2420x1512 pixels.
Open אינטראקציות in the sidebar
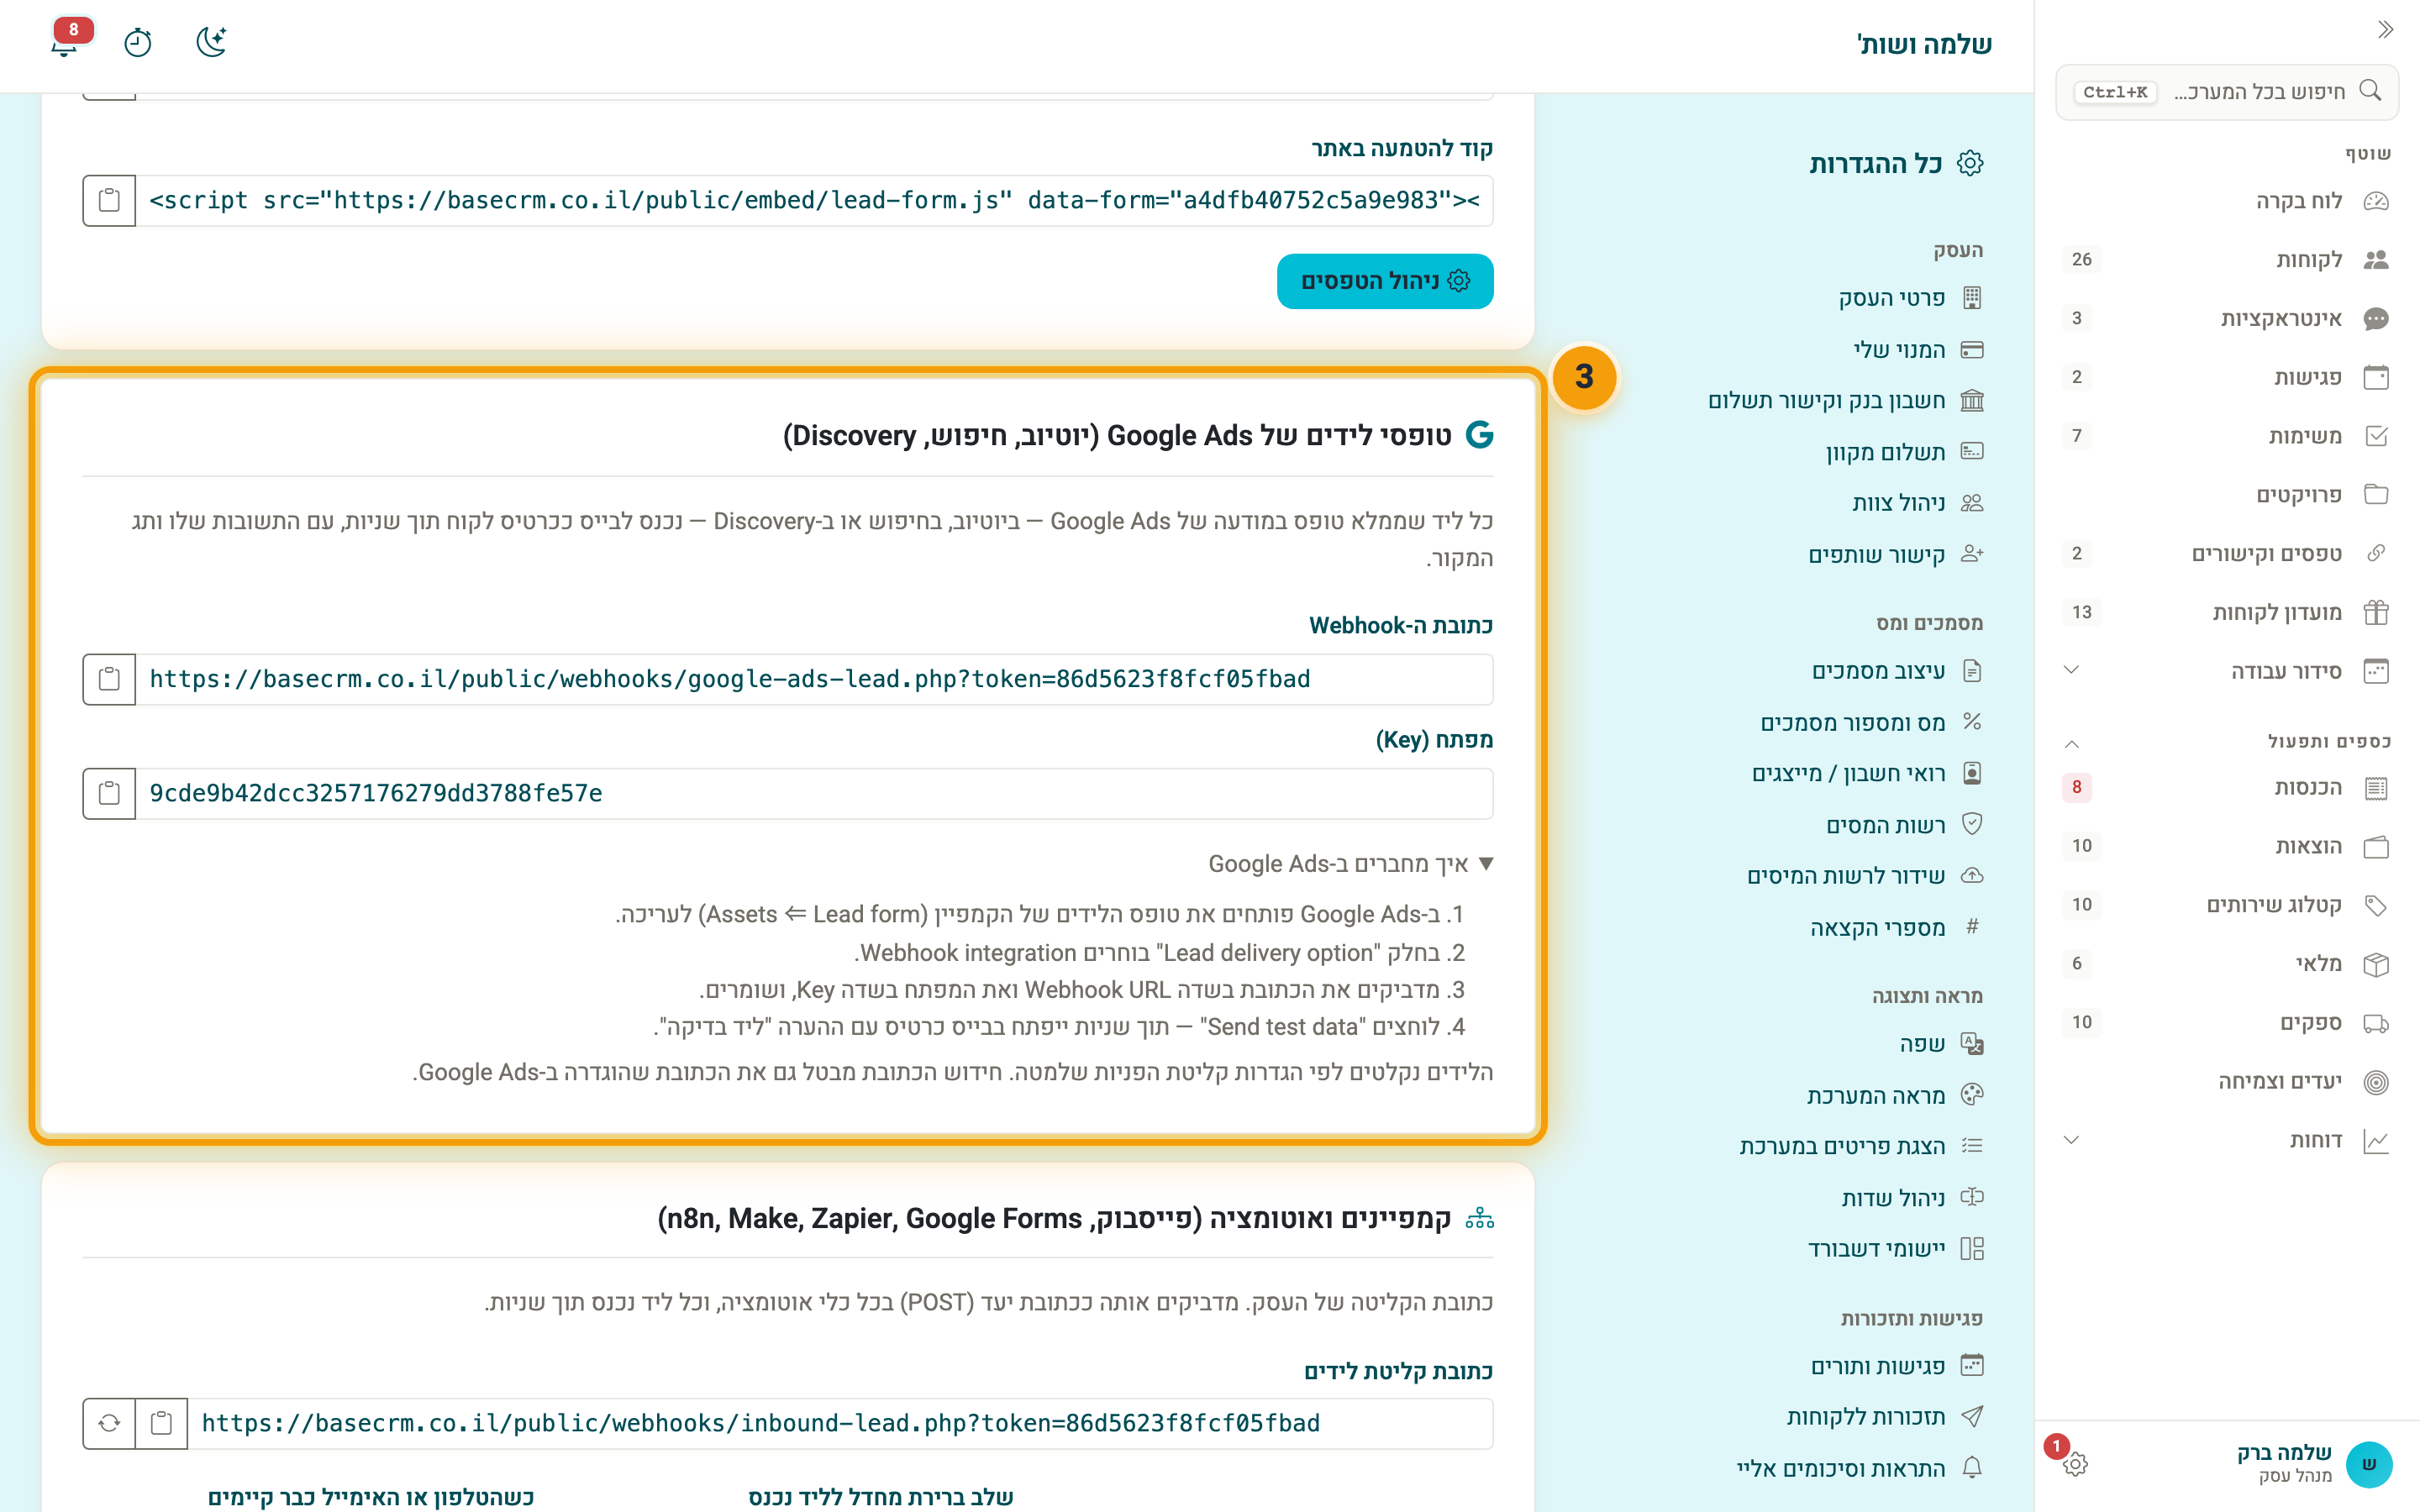pos(2227,319)
